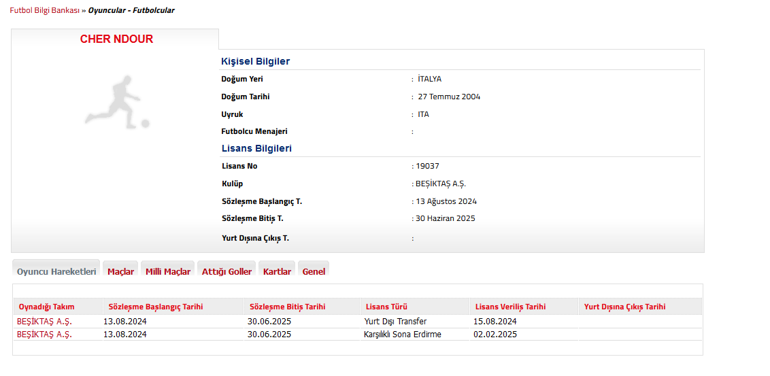The image size is (770, 376).
Task: Switch to the Maçlar tab
Action: point(121,271)
